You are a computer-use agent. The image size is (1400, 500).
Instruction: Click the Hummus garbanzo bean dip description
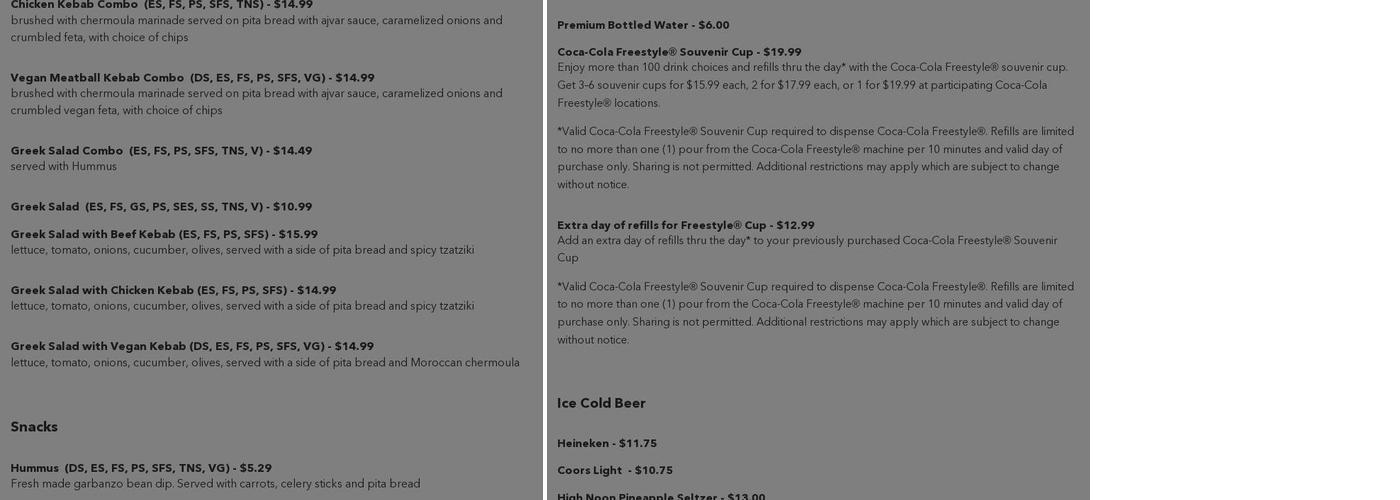[215, 484]
